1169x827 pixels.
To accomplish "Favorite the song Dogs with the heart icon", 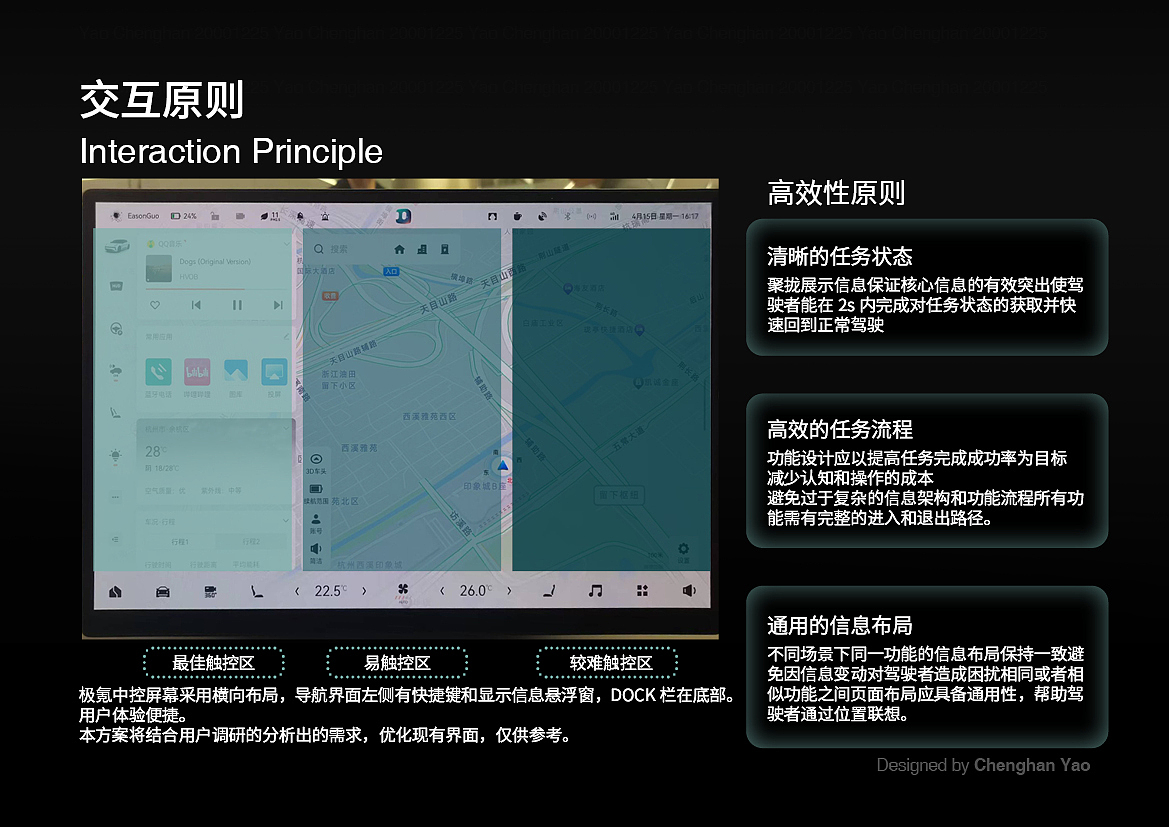I will pos(153,303).
